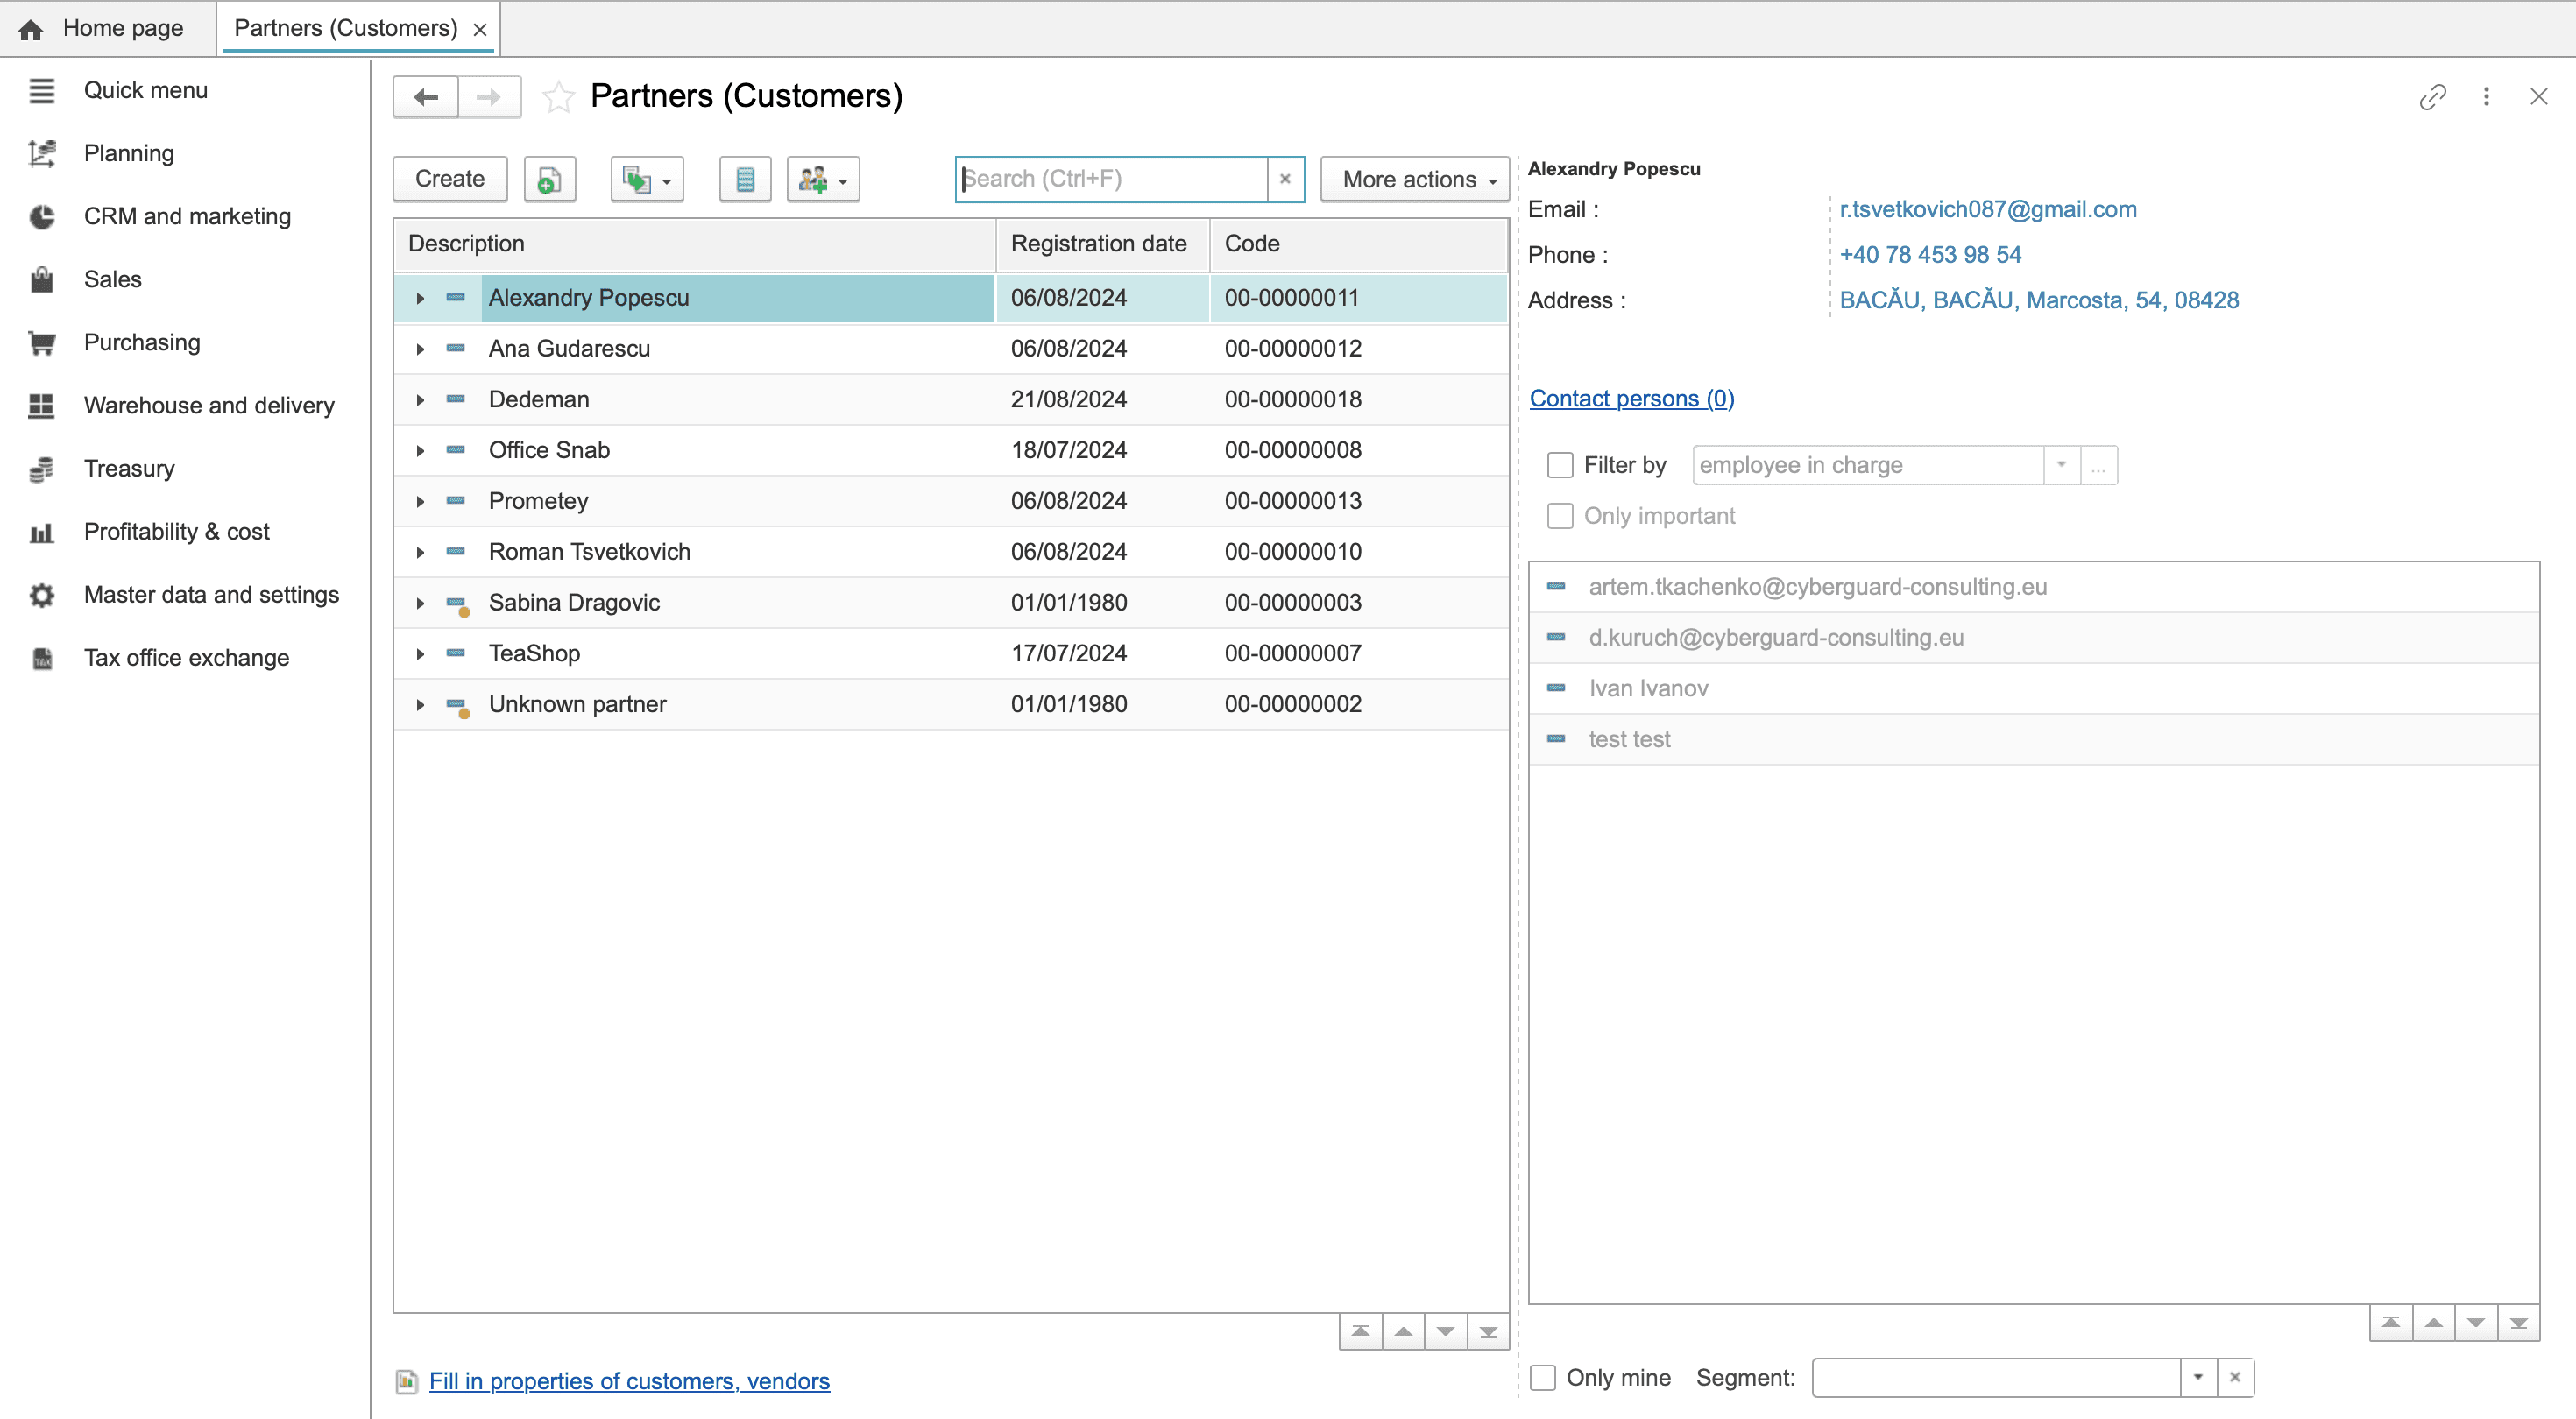Screen dimensions: 2576x1419
Task: Click in the Search (Ctrl+F) field
Action: click(1110, 179)
